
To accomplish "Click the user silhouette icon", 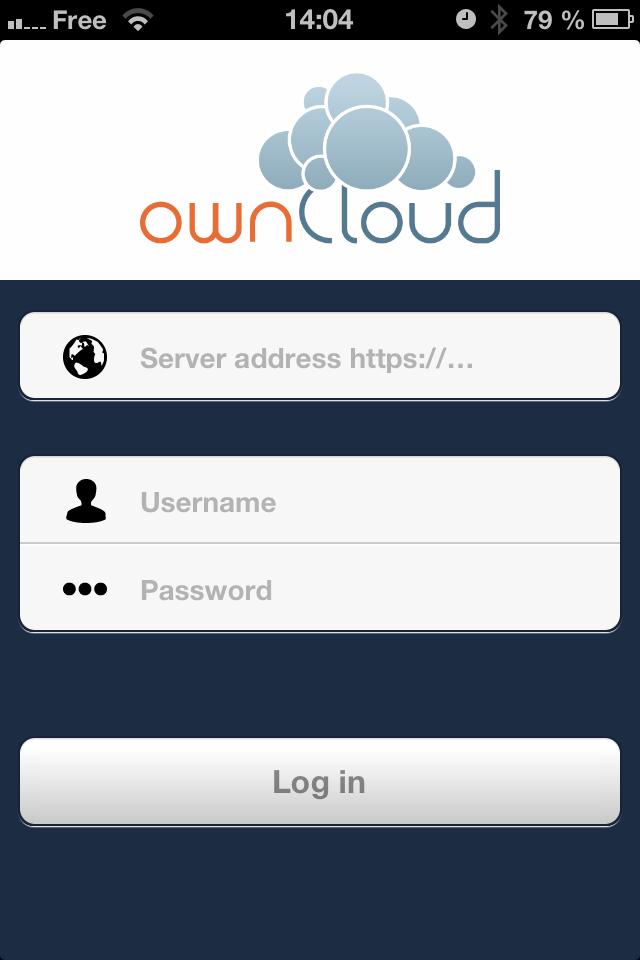I will (x=86, y=501).
